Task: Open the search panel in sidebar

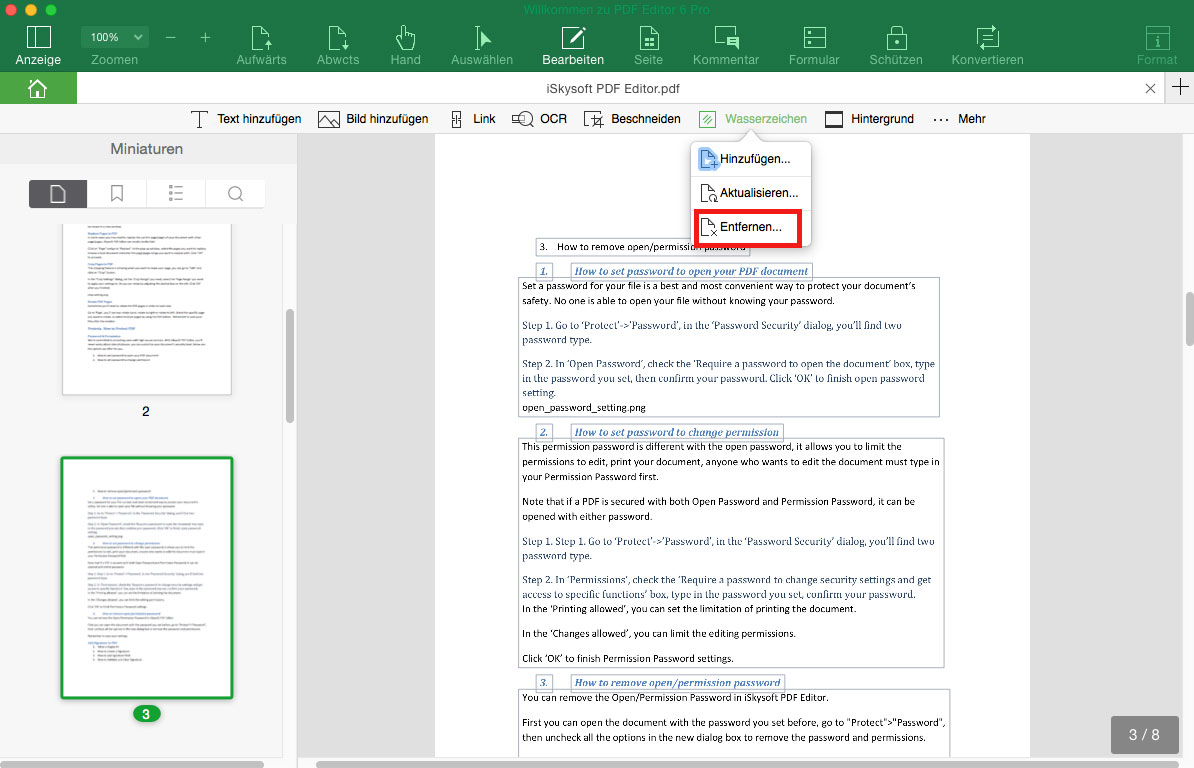Action: [235, 193]
